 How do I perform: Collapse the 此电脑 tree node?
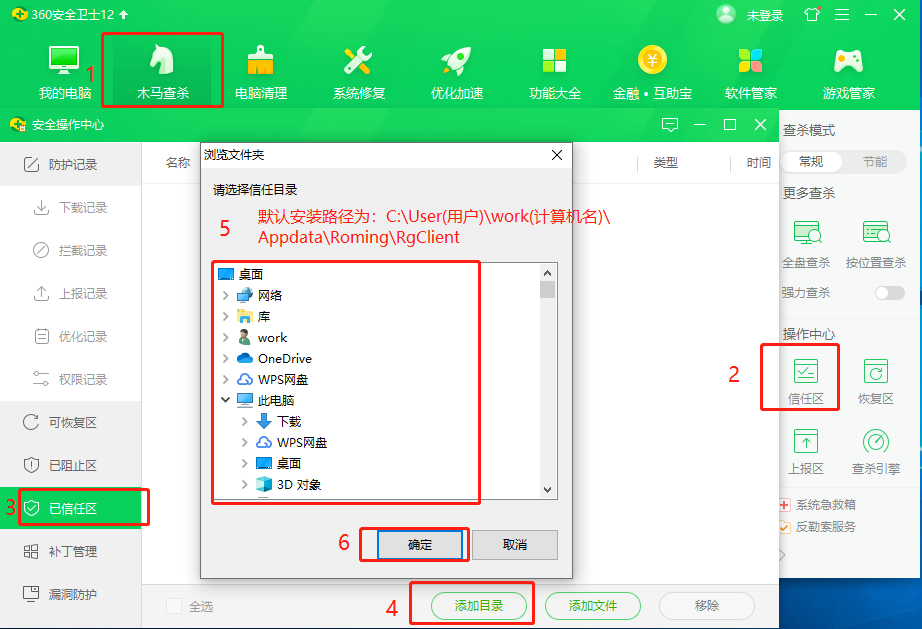coord(225,400)
